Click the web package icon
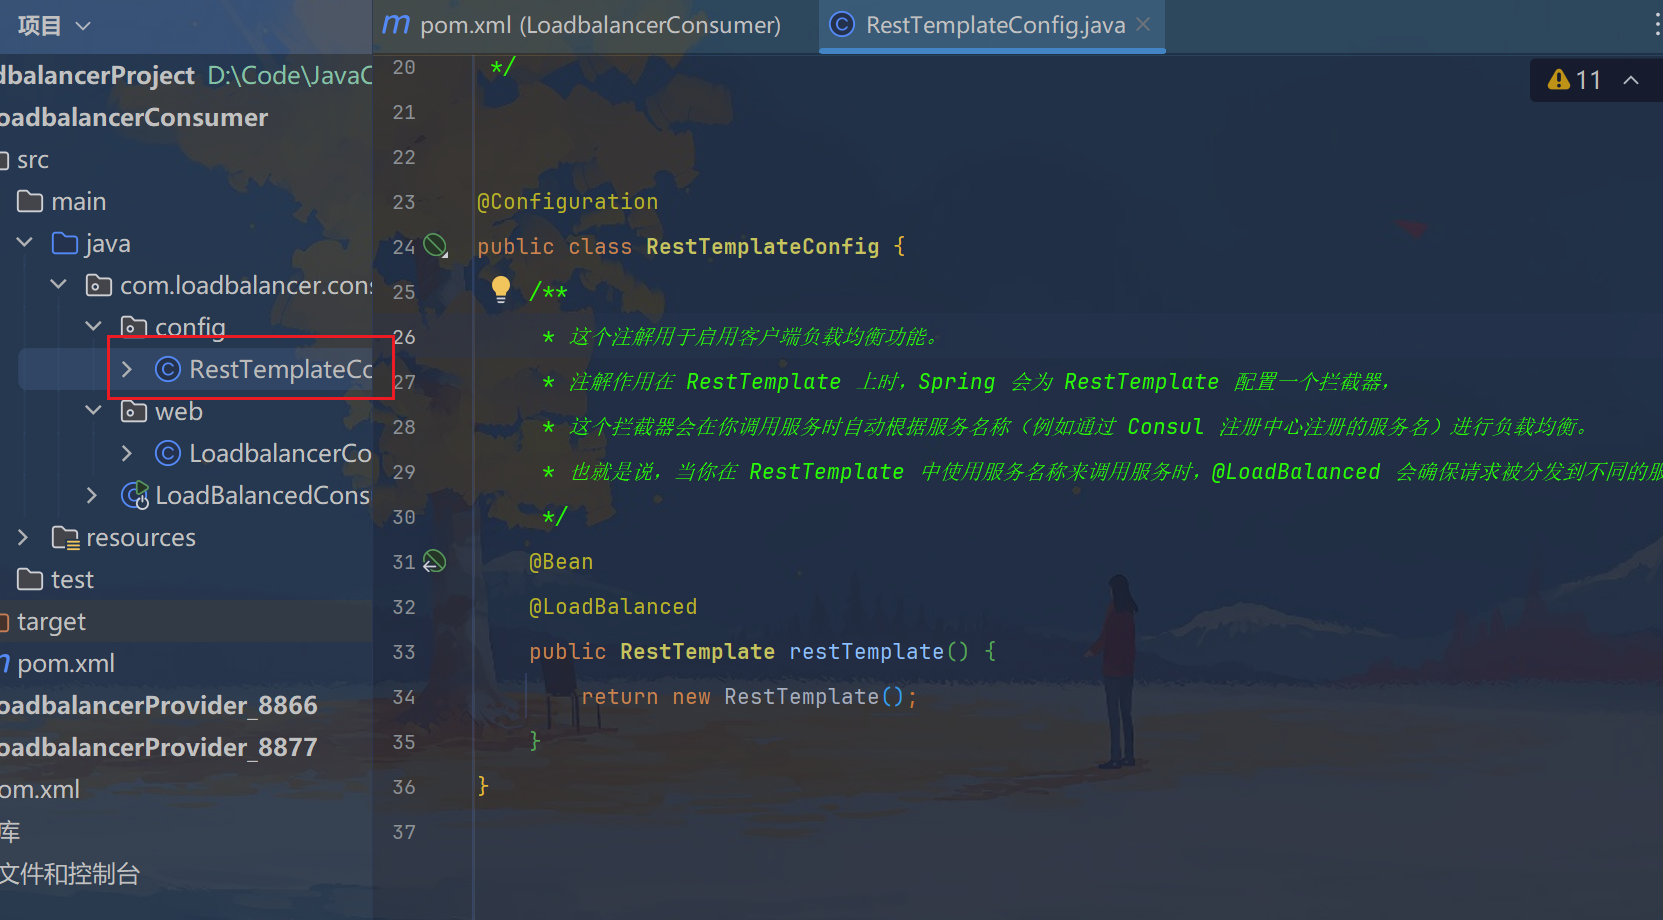This screenshot has width=1663, height=920. (x=133, y=411)
